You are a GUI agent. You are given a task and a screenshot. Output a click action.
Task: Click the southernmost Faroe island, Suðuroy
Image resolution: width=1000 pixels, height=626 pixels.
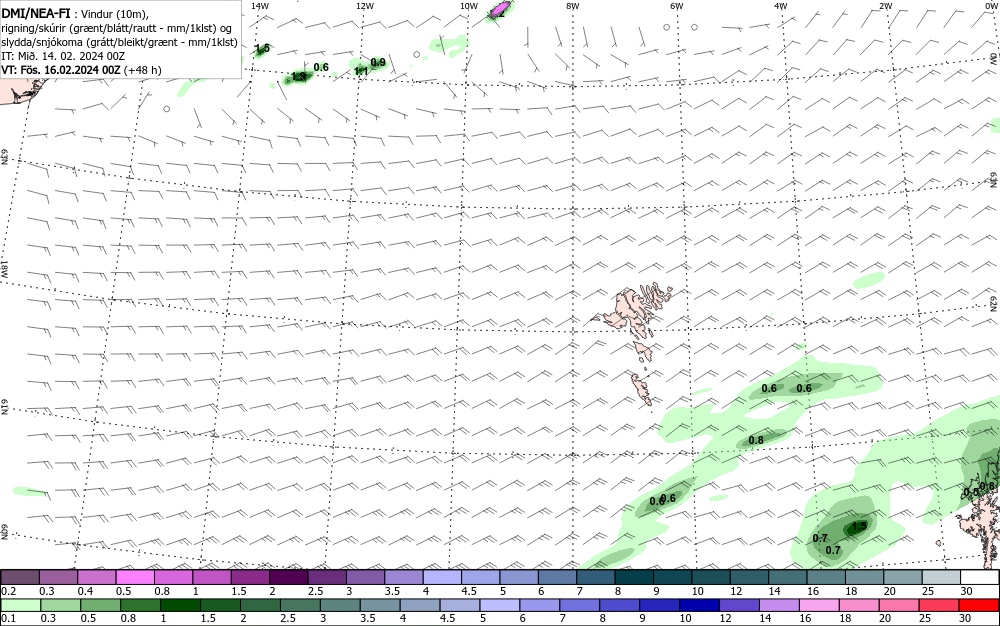point(642,389)
